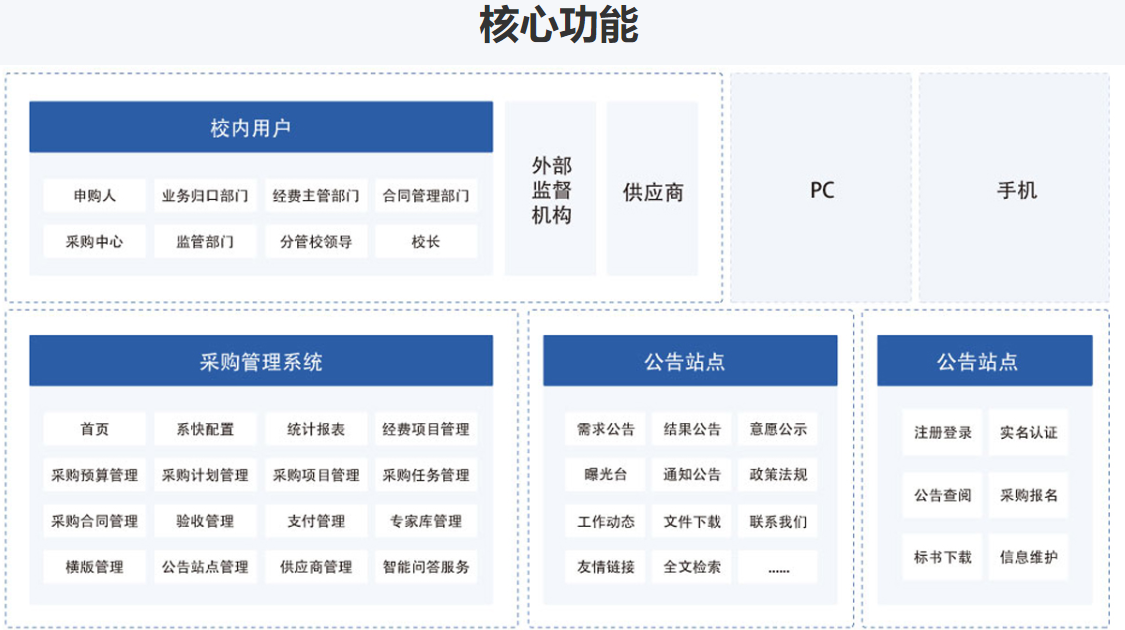The height and width of the screenshot is (630, 1125).
Task: Select the 外部监督机构 panel
Action: [551, 189]
